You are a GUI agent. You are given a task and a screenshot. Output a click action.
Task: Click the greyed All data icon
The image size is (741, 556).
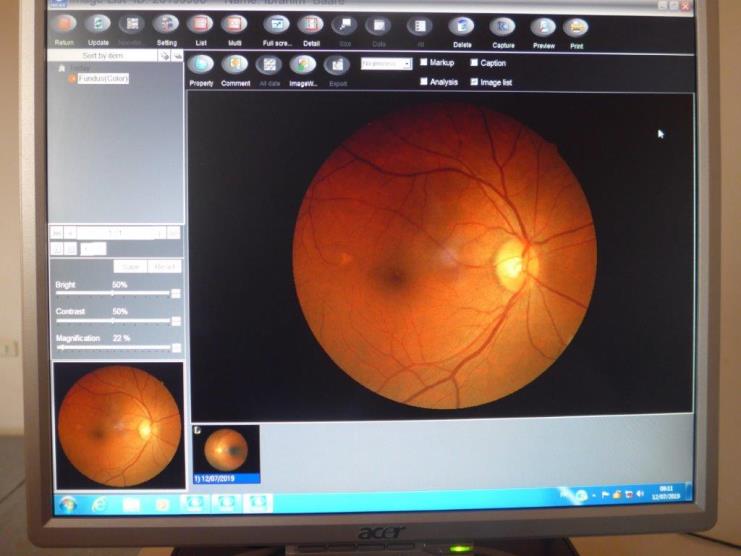[269, 65]
